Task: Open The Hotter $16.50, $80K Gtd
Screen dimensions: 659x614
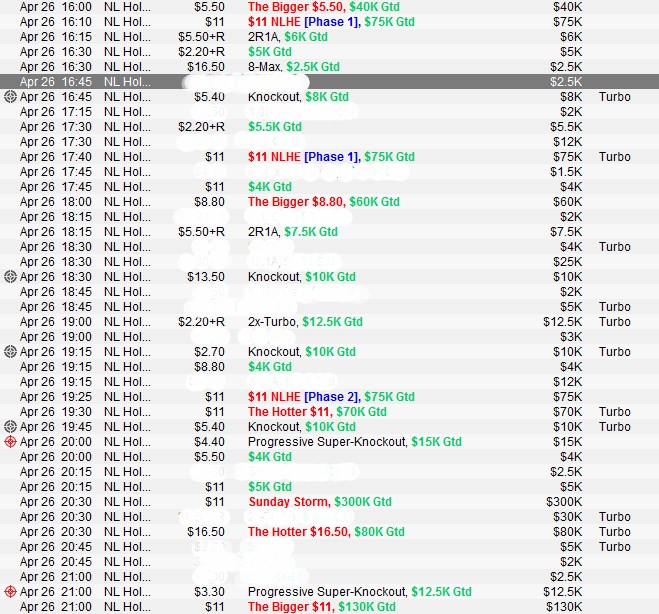Action: (x=326, y=532)
